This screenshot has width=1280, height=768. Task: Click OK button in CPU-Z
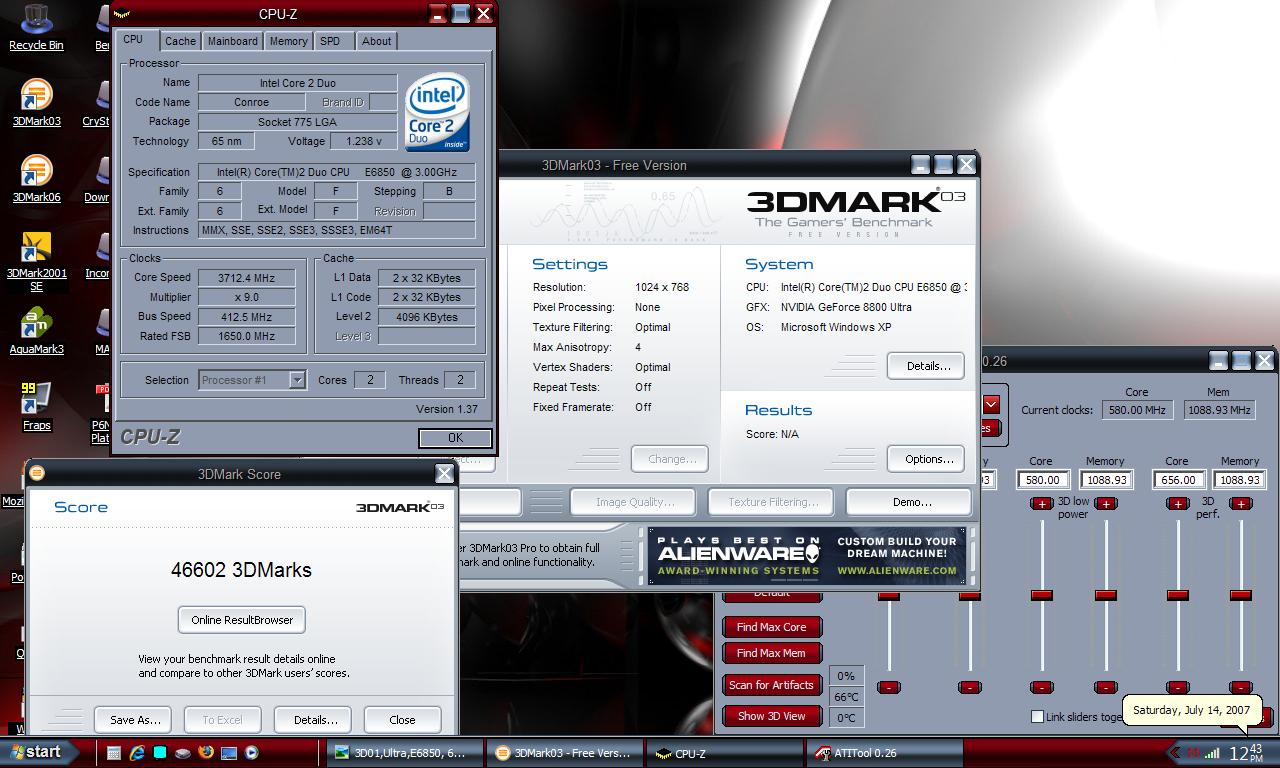pos(455,438)
